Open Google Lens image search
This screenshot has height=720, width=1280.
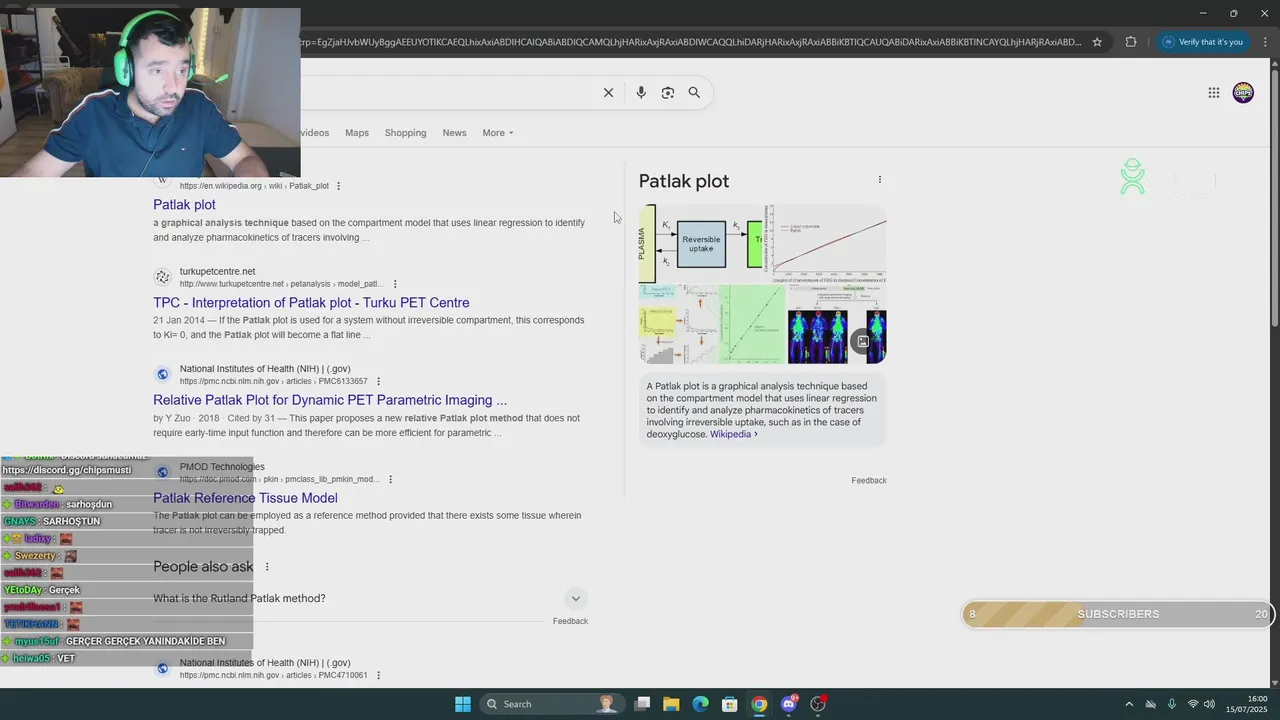pos(668,93)
